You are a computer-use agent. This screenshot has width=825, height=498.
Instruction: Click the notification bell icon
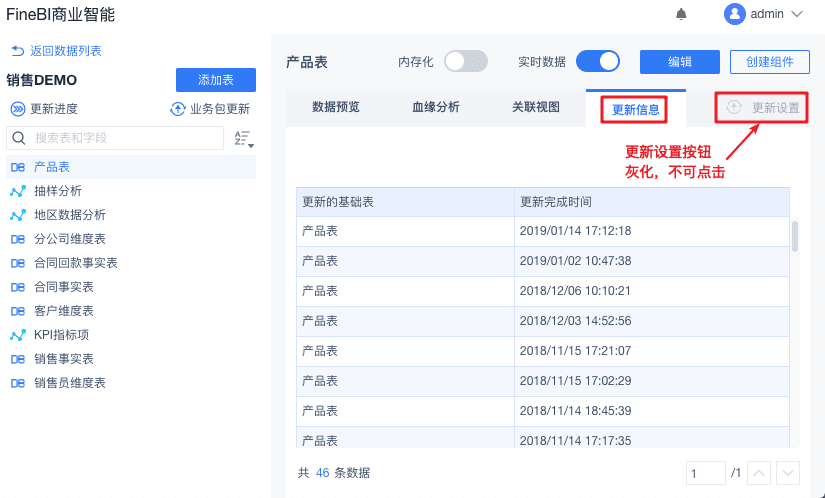point(682,14)
